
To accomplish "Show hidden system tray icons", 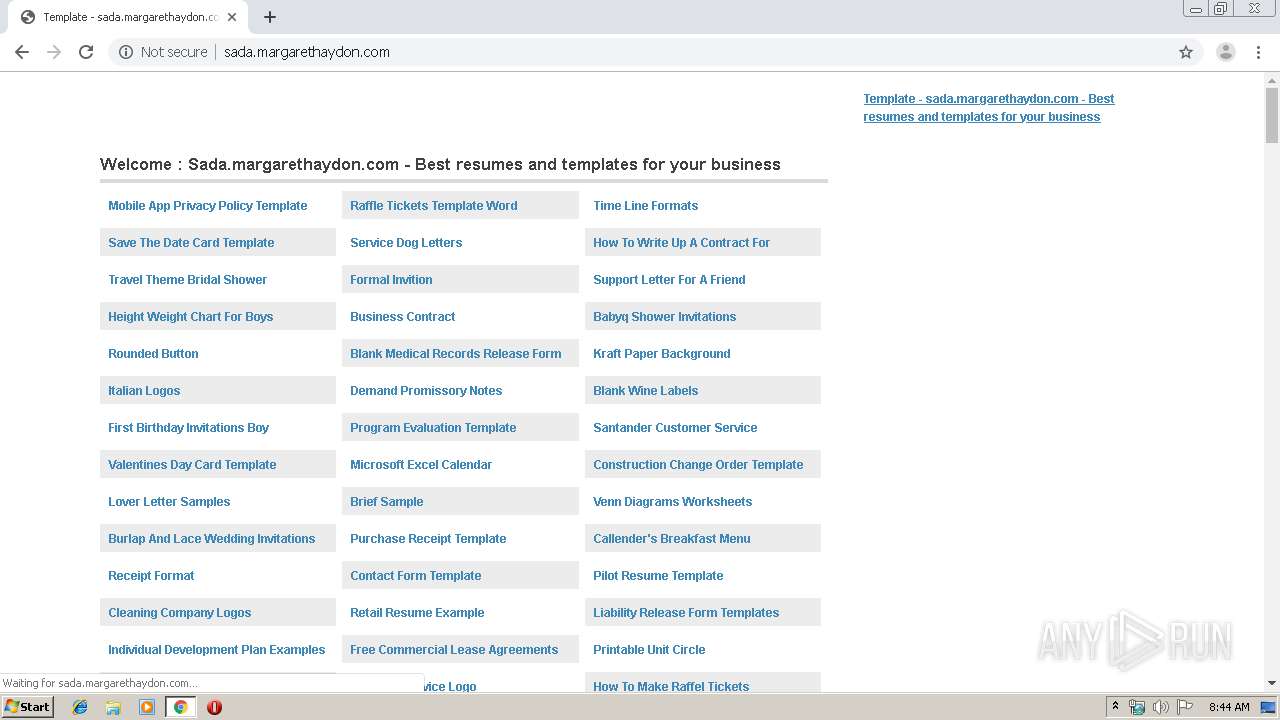I will pyautogui.click(x=1115, y=707).
